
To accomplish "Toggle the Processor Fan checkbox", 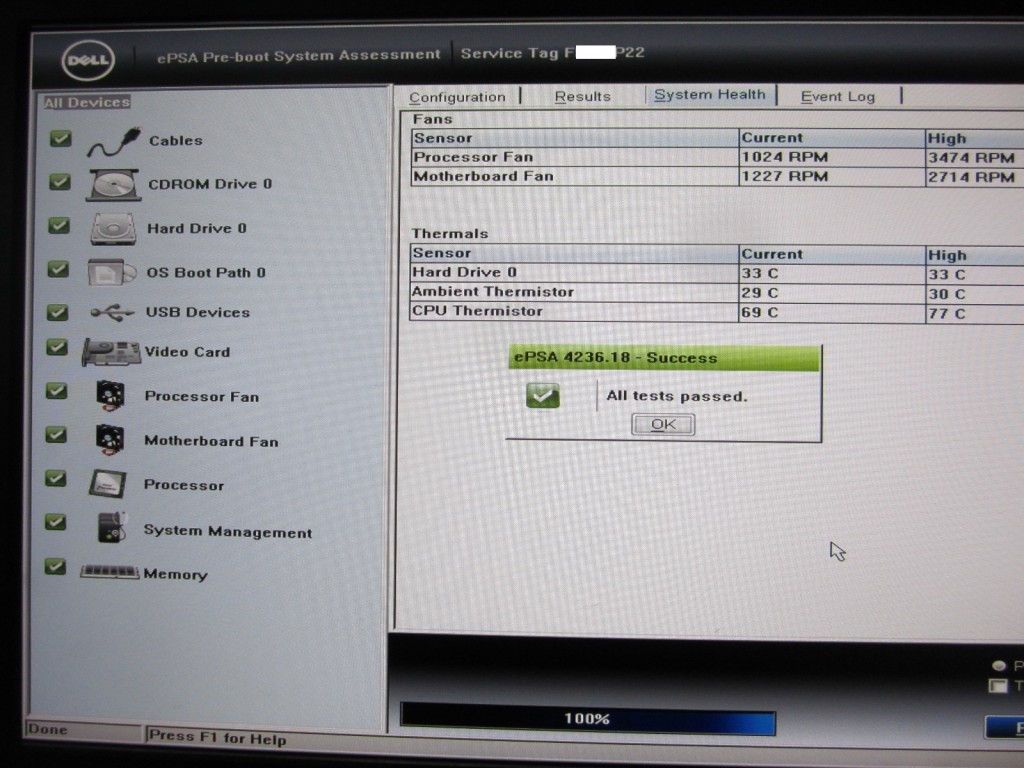I will click(x=56, y=391).
